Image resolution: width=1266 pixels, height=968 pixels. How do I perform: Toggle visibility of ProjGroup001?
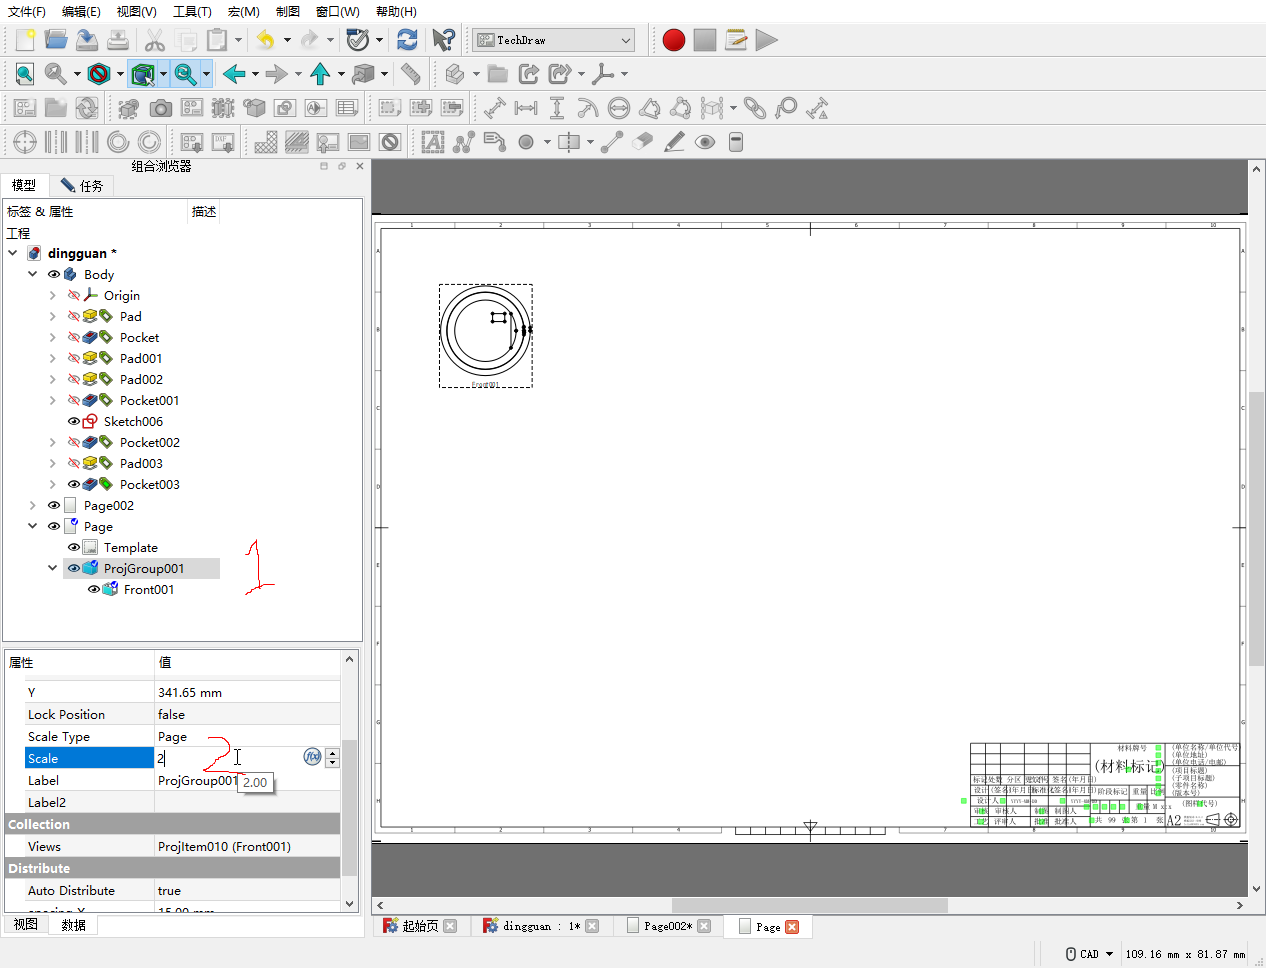click(x=73, y=568)
